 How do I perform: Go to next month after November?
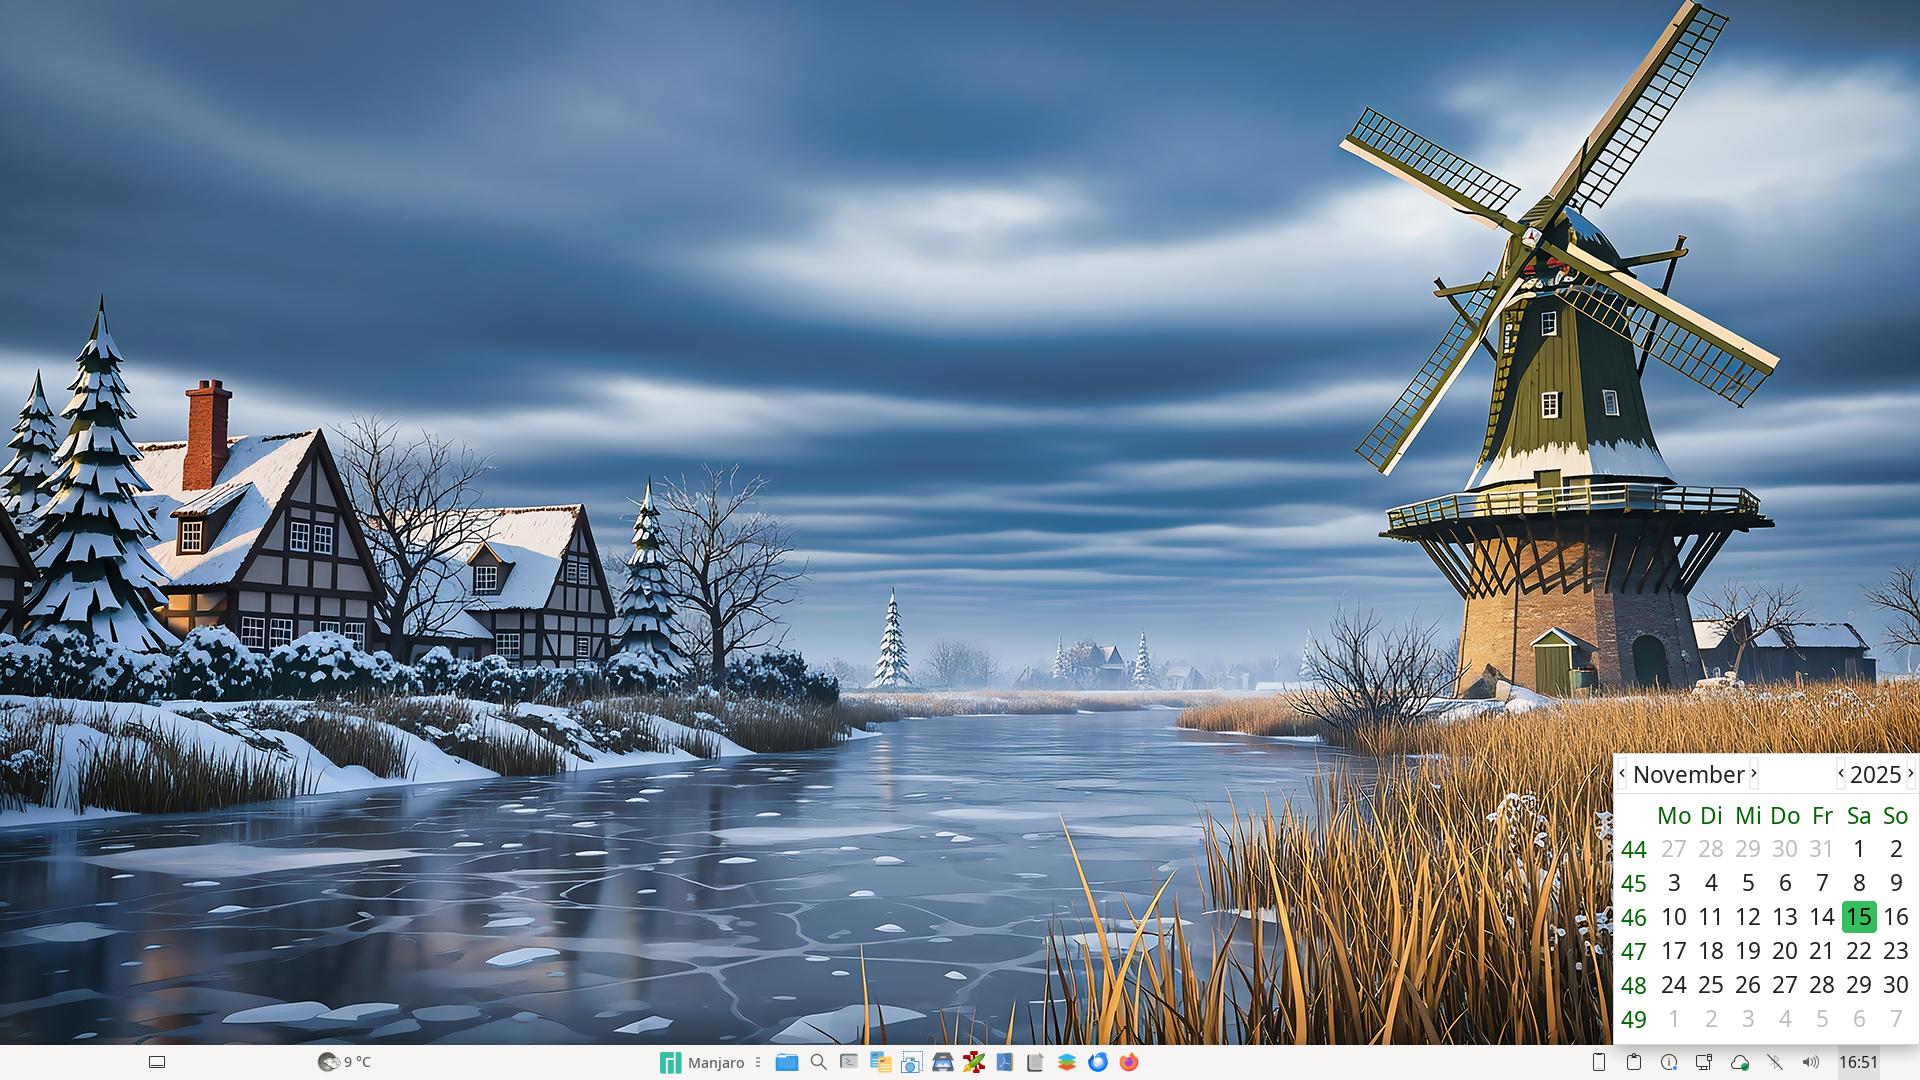pyautogui.click(x=1753, y=774)
